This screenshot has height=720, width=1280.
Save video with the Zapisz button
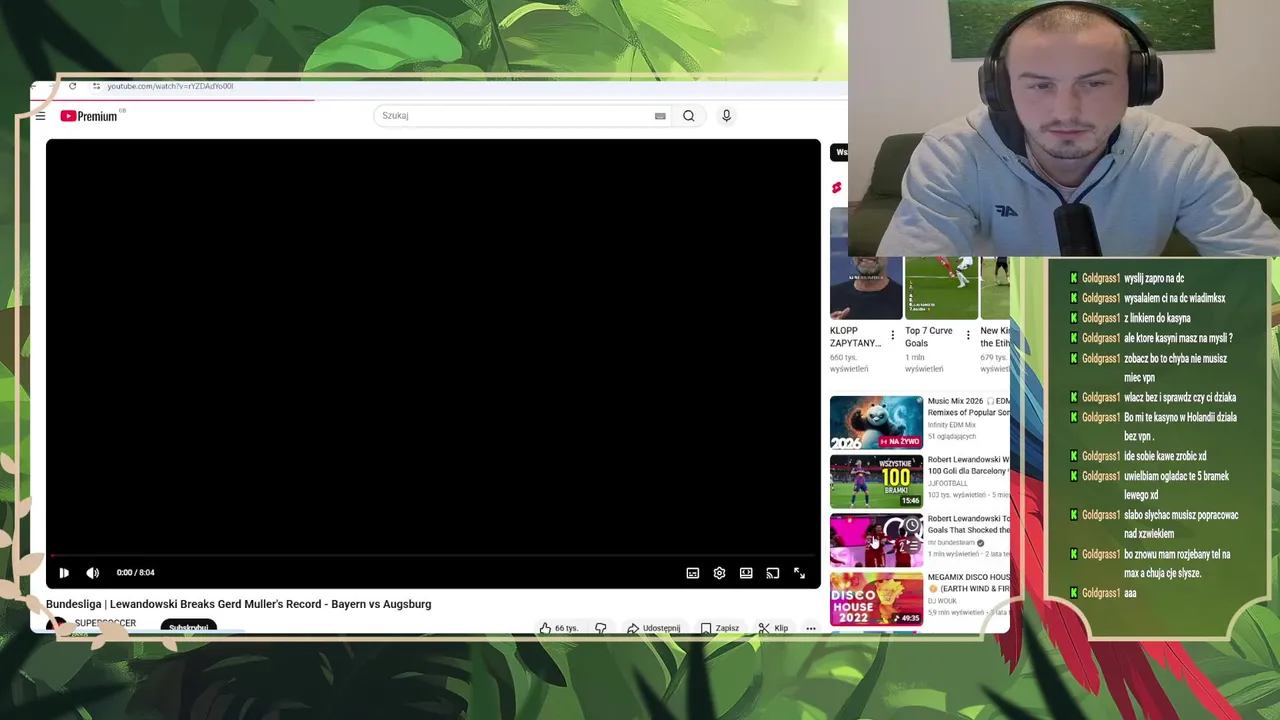(720, 628)
